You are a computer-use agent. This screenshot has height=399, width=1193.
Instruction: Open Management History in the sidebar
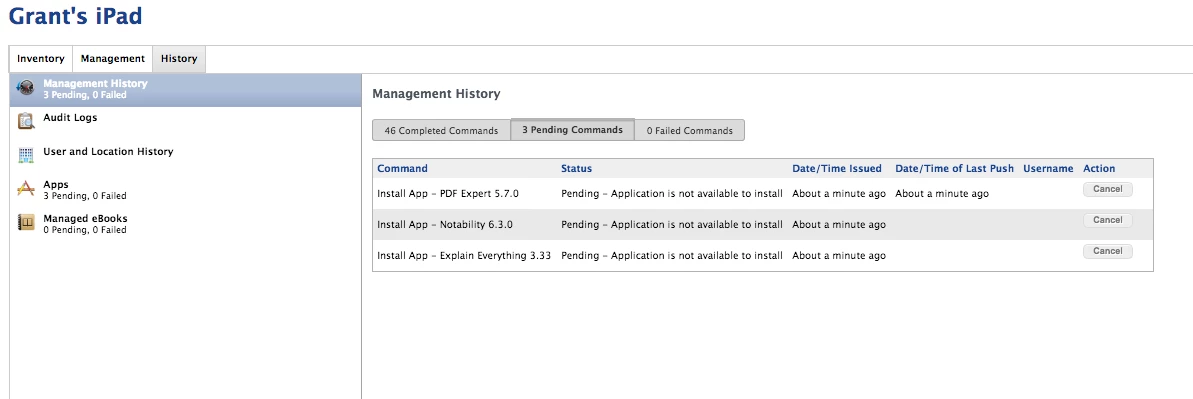point(185,90)
